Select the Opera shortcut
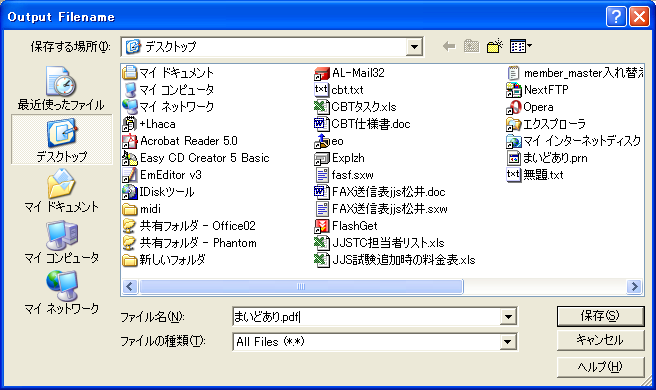The width and height of the screenshot is (656, 390). coord(530,107)
